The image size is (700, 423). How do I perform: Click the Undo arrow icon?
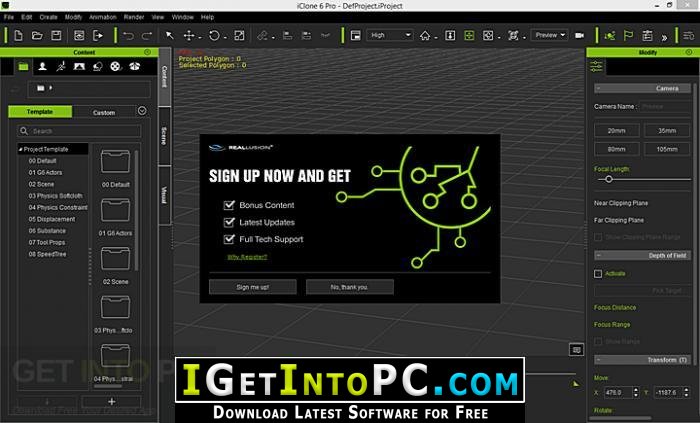tap(128, 36)
